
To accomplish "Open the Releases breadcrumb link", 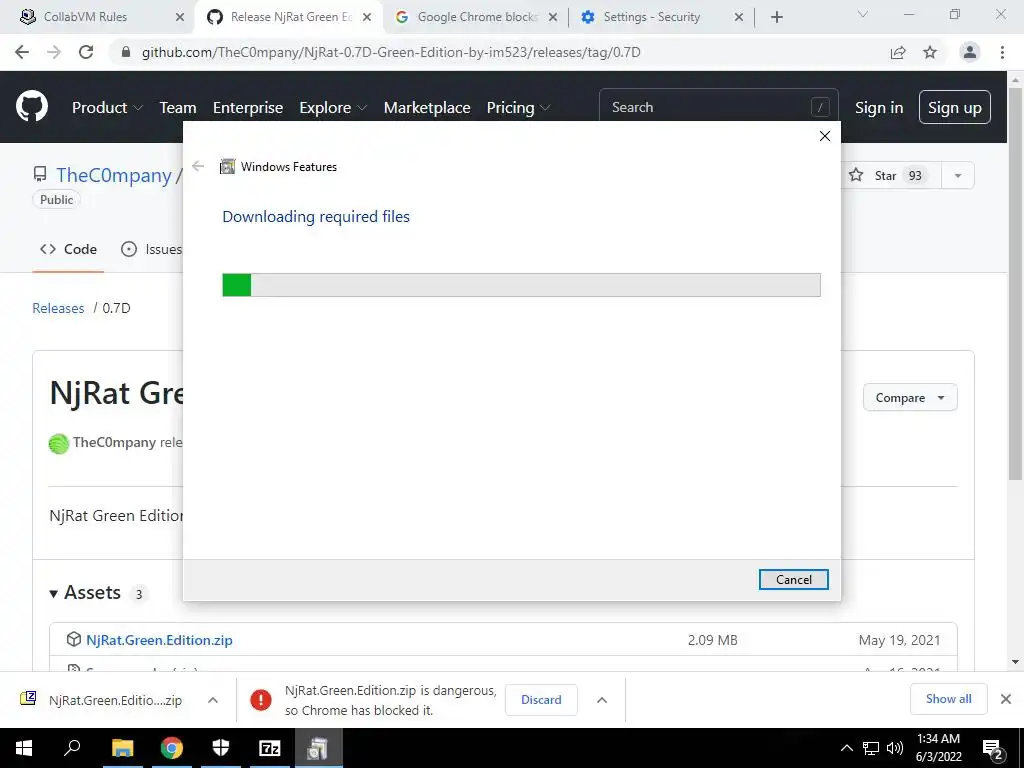I will tap(58, 308).
